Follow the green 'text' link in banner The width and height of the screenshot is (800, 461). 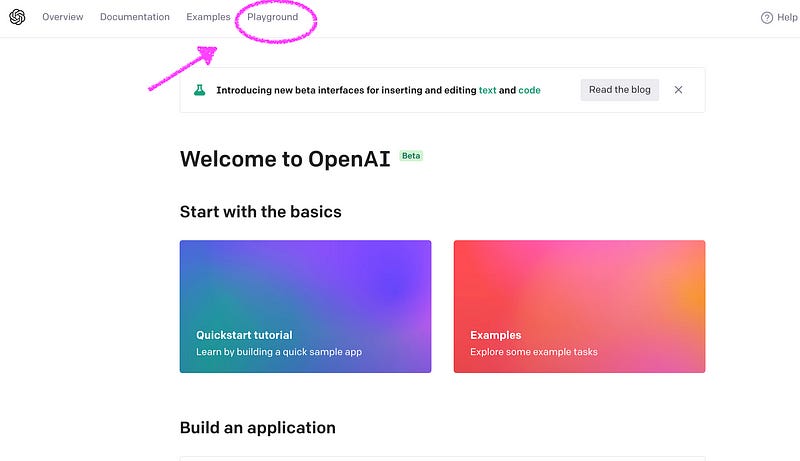pos(487,90)
